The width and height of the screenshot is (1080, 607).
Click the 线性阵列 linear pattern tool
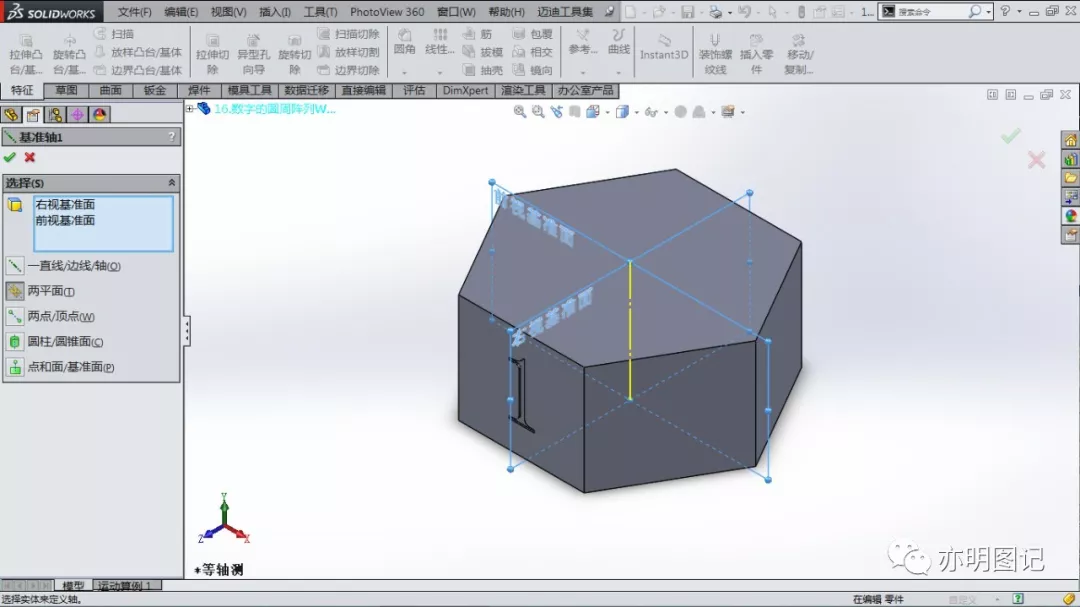pos(439,43)
